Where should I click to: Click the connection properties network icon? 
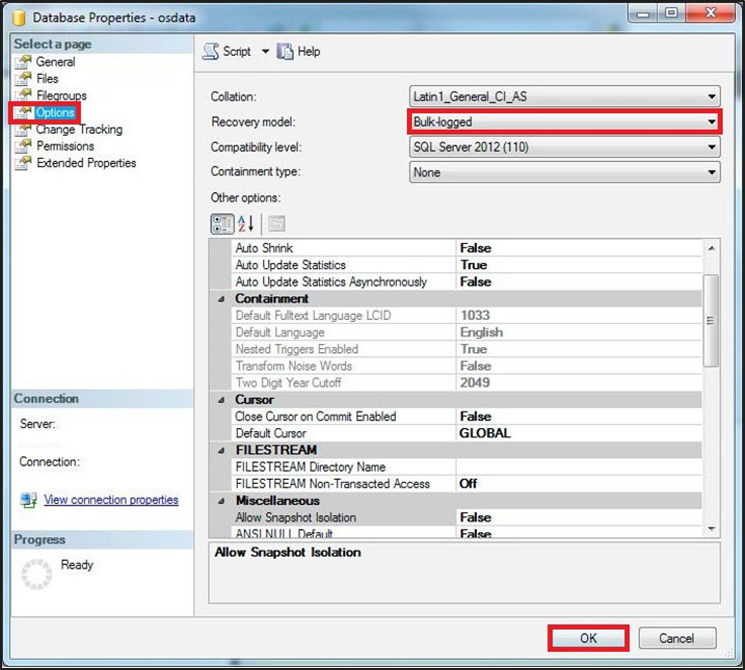pyautogui.click(x=29, y=500)
